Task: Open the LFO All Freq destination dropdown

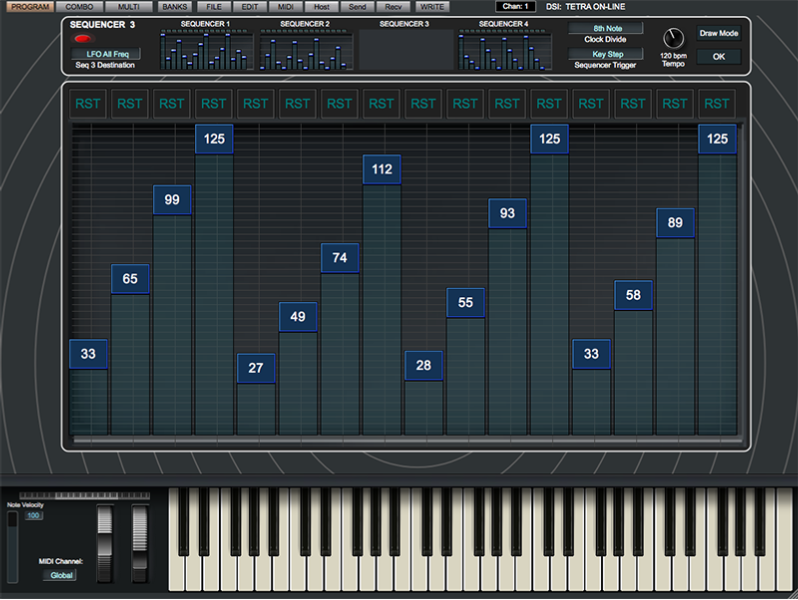Action: 107,53
